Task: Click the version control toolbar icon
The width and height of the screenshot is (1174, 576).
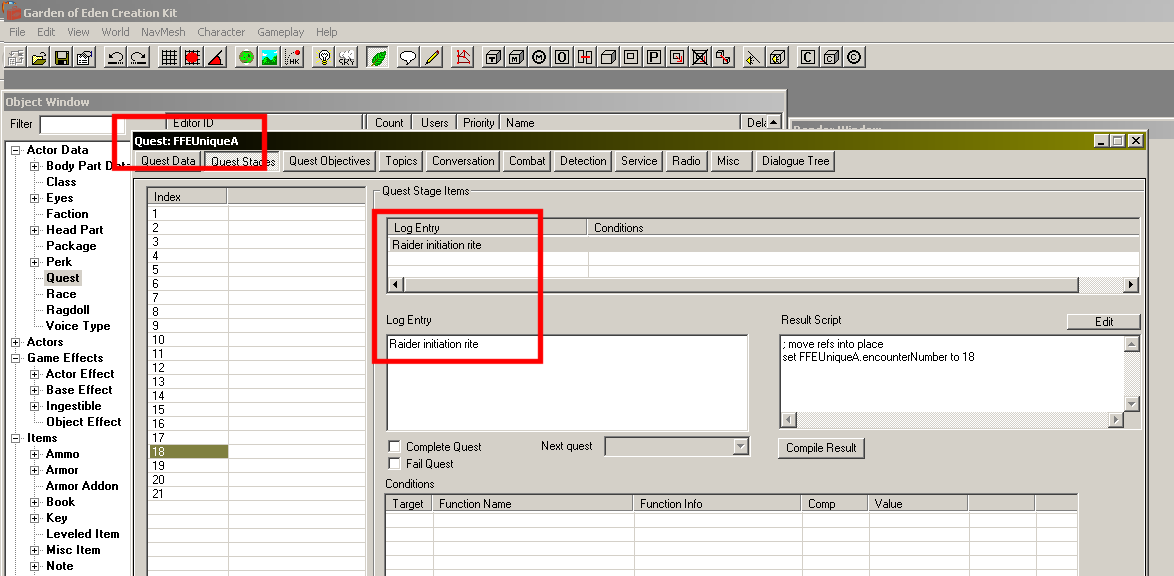Action: (16, 58)
